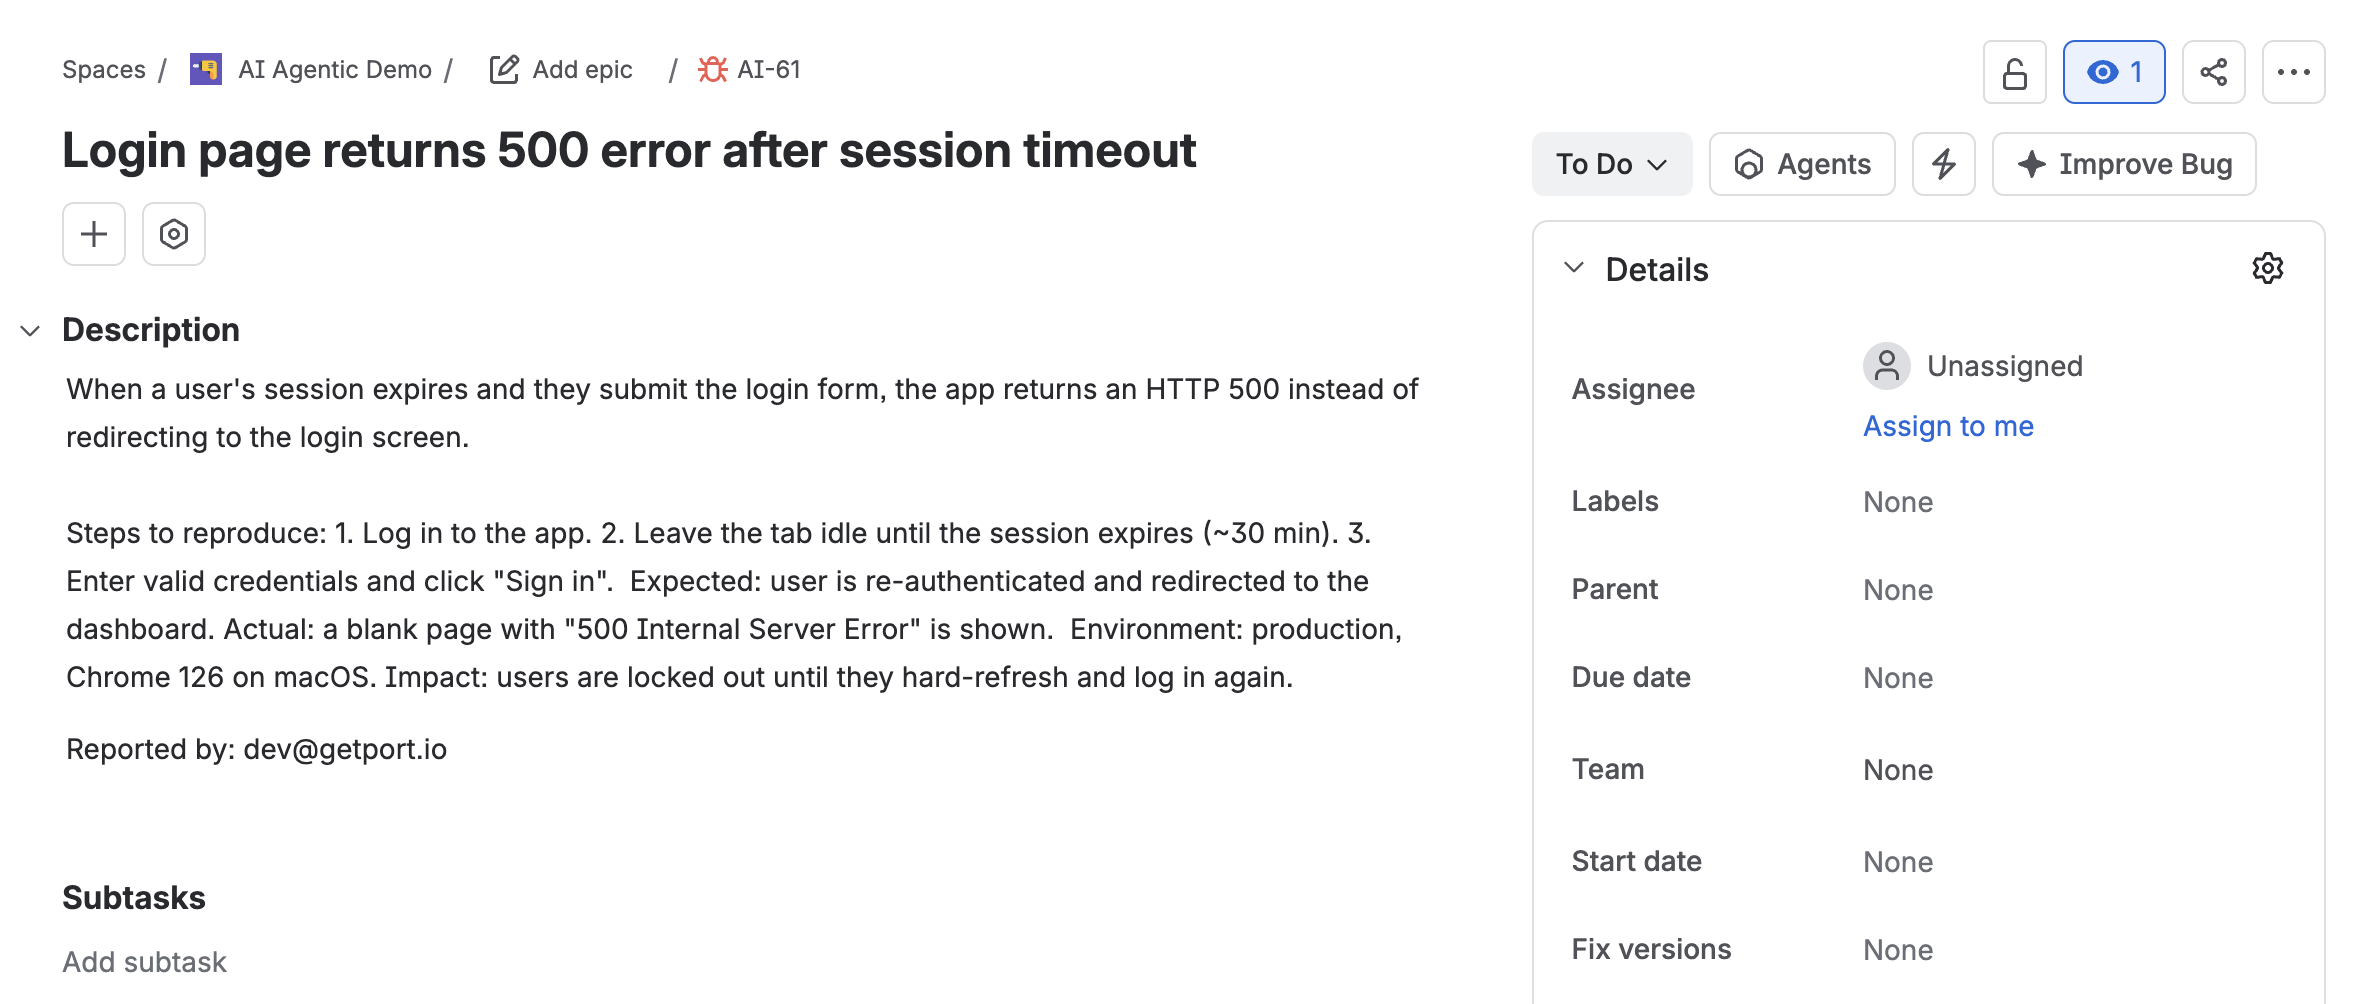Click Improve Bug button
2358x1004 pixels.
click(2124, 164)
